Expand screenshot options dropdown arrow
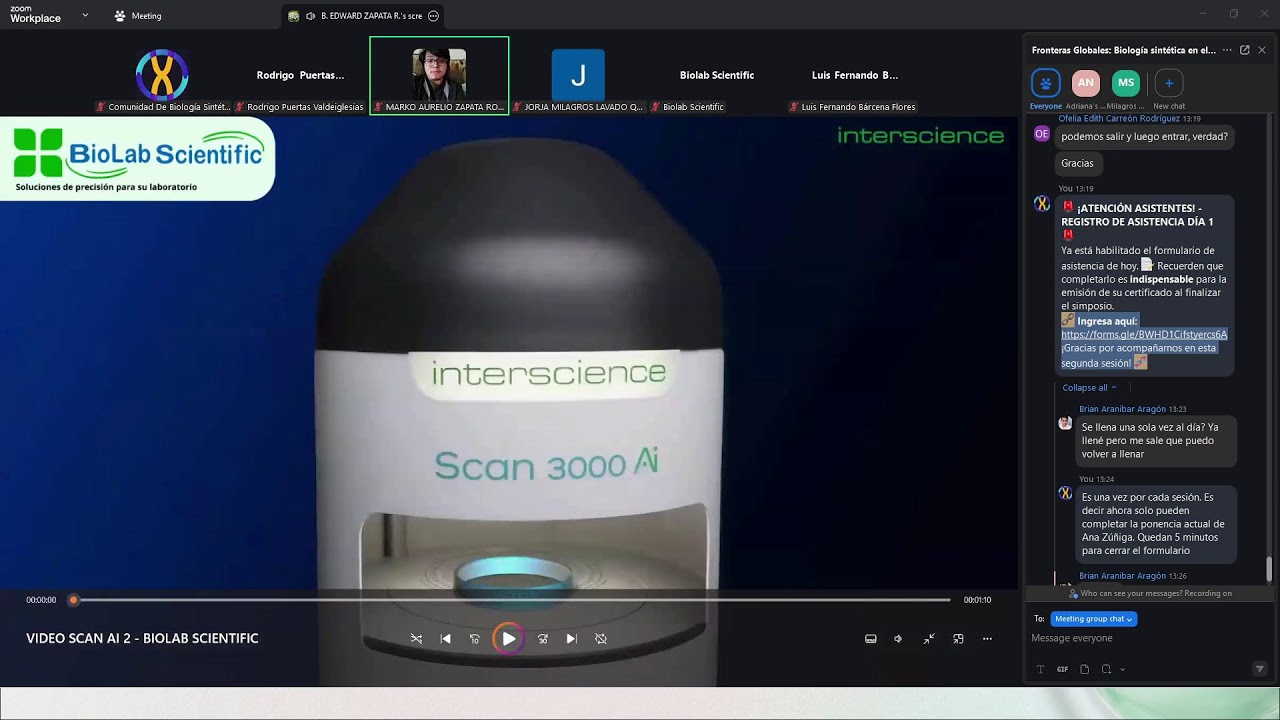1280x720 pixels. 1122,669
